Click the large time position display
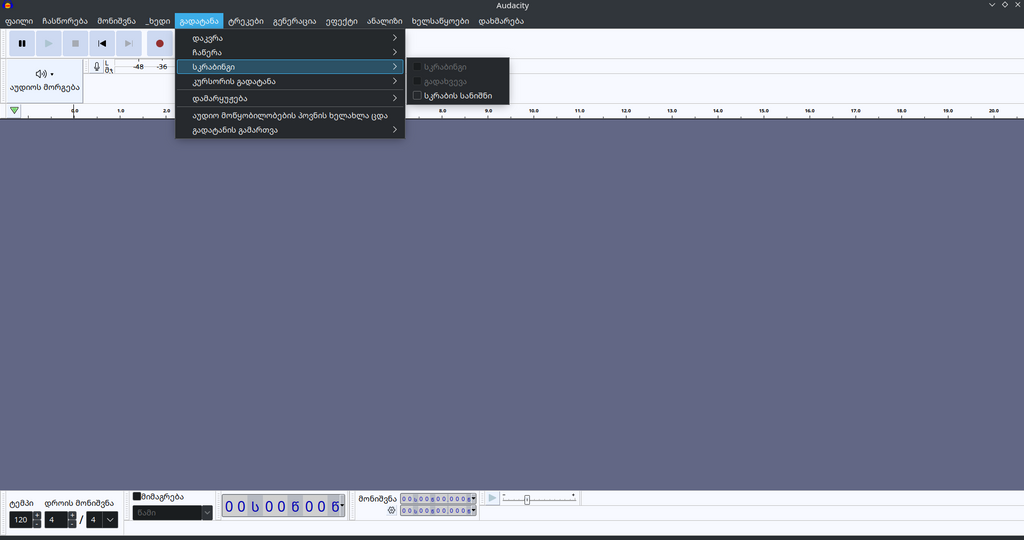The image size is (1024, 540). coord(281,506)
